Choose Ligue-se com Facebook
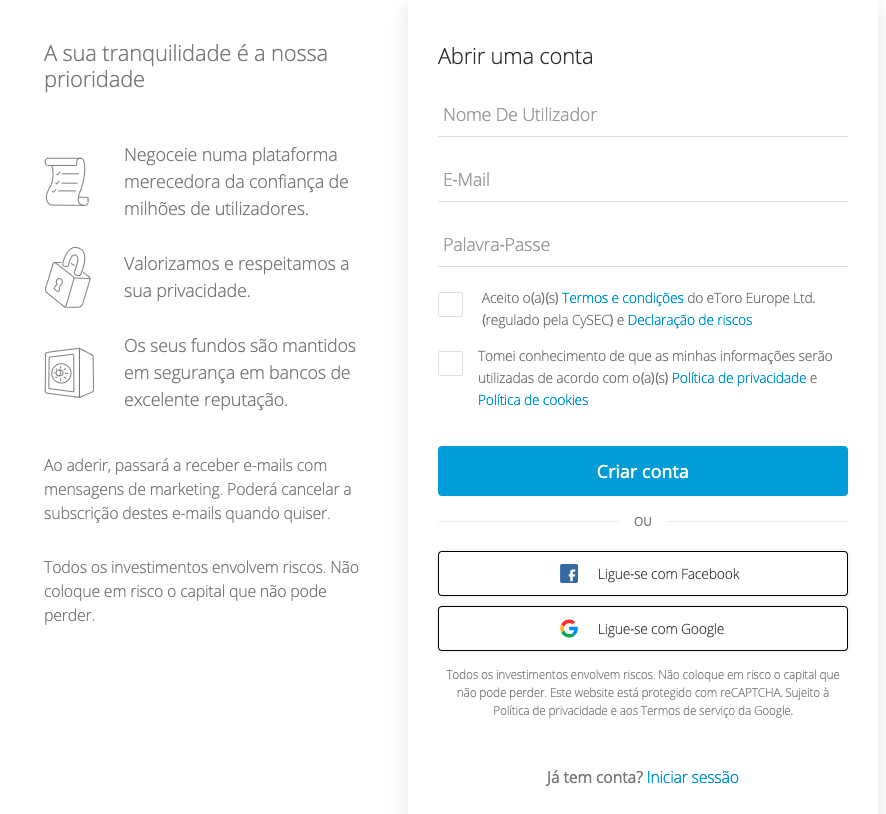This screenshot has height=814, width=886. [642, 573]
